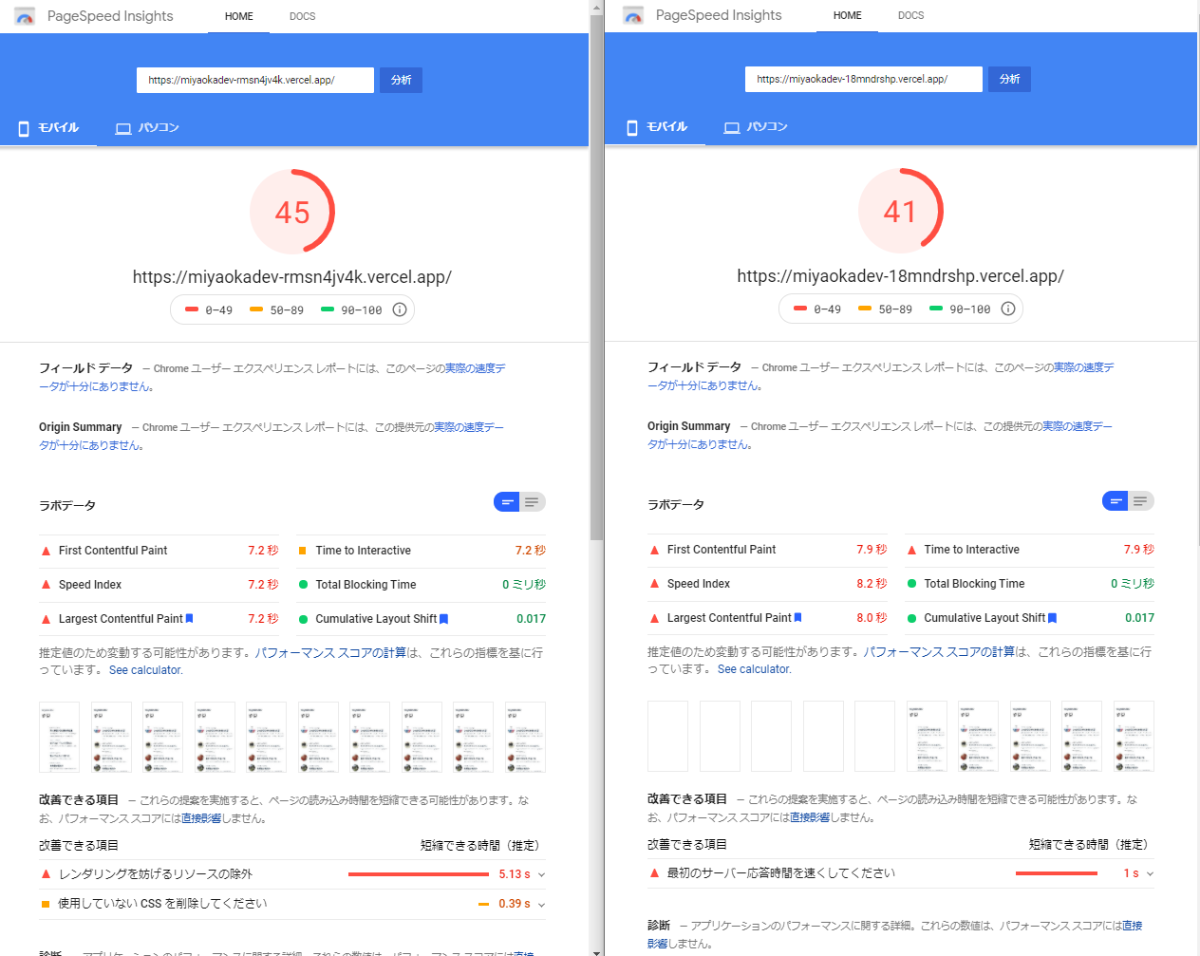The height and width of the screenshot is (956, 1200).
Task: Open the DOCS tab in left window
Action: (x=302, y=17)
